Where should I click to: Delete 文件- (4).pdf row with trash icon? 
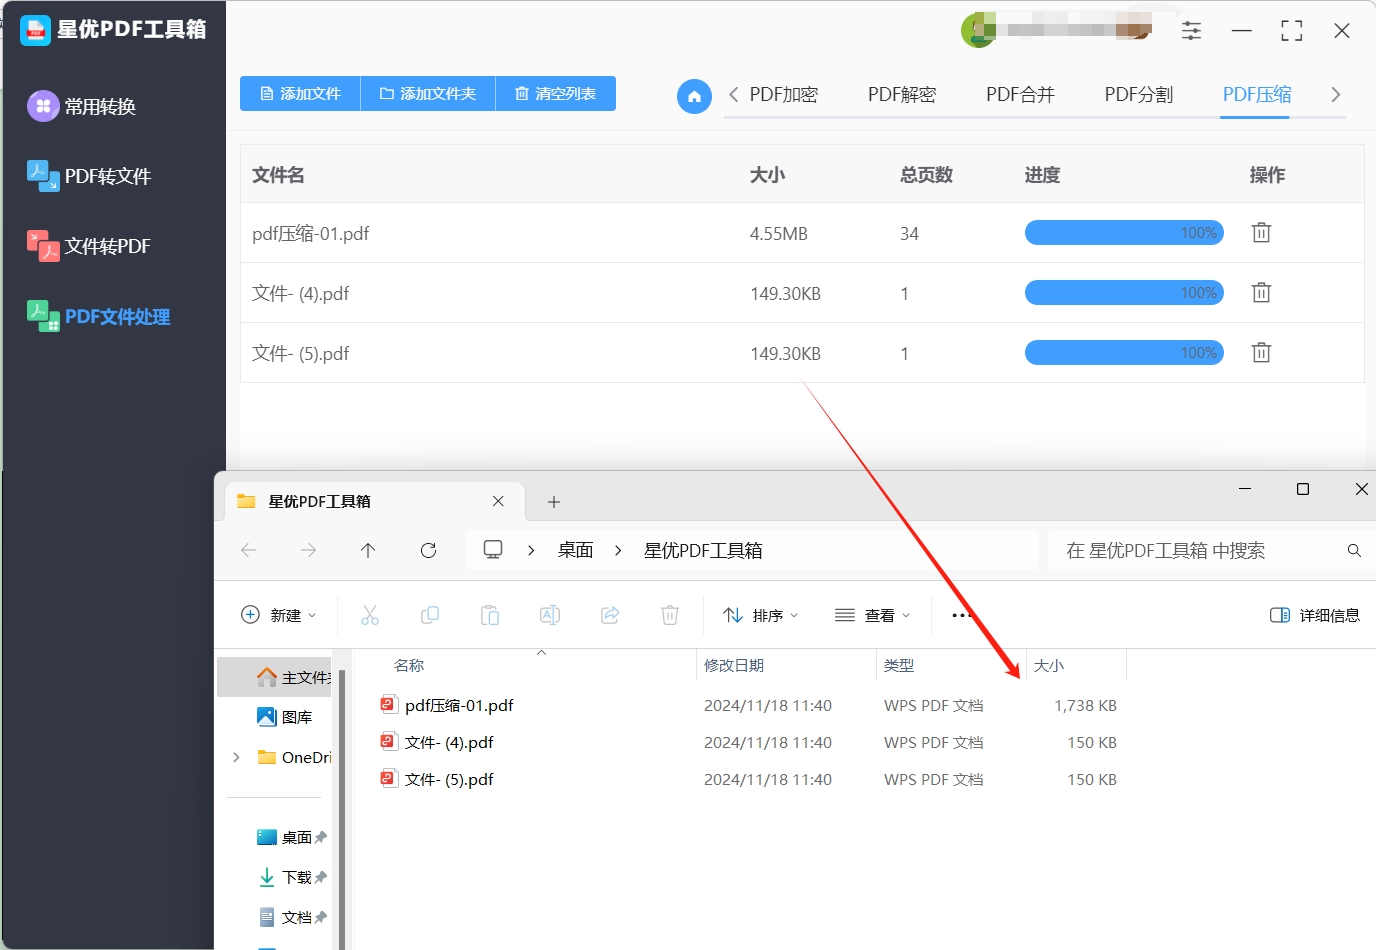tap(1261, 292)
